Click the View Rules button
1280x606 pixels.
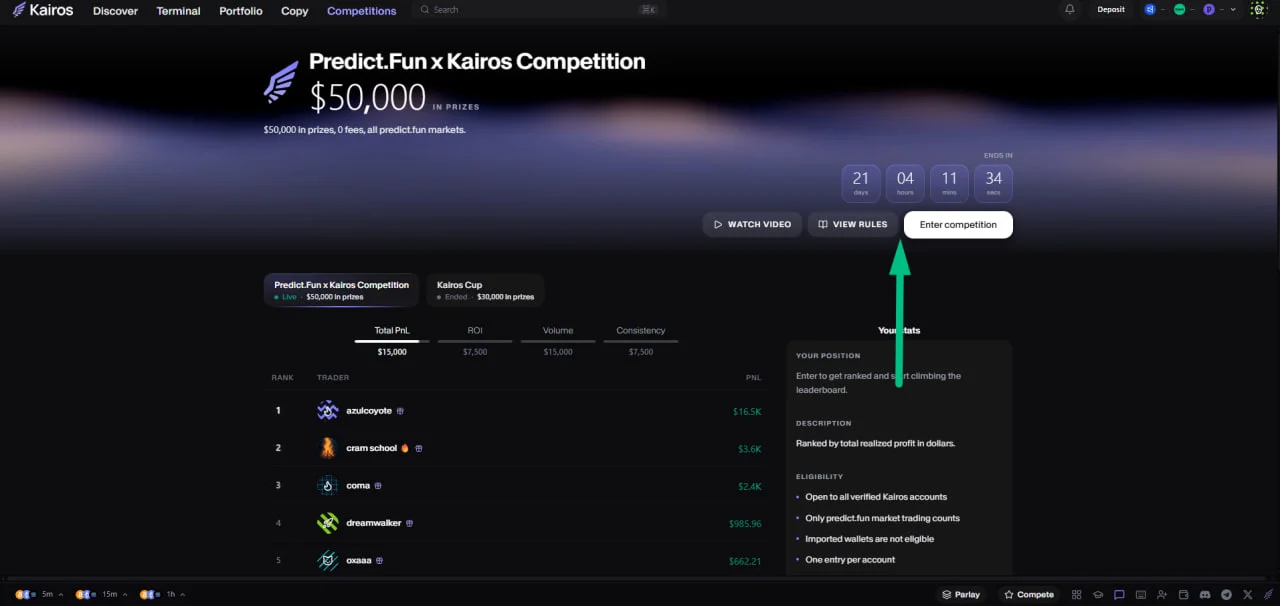pos(852,225)
